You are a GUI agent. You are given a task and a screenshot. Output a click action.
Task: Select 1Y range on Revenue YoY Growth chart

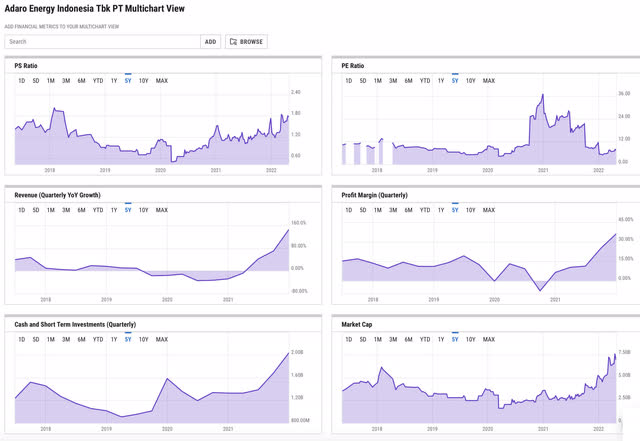pyautogui.click(x=114, y=210)
